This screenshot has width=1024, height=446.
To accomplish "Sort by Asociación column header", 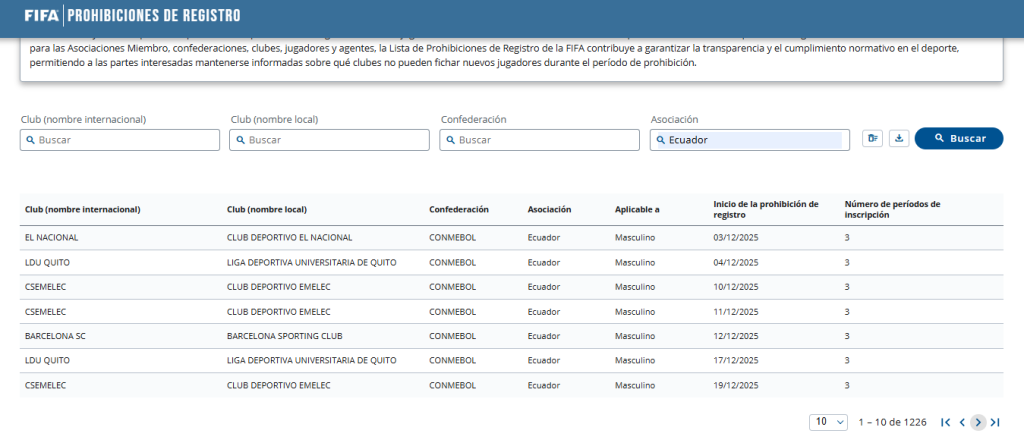I will [549, 210].
